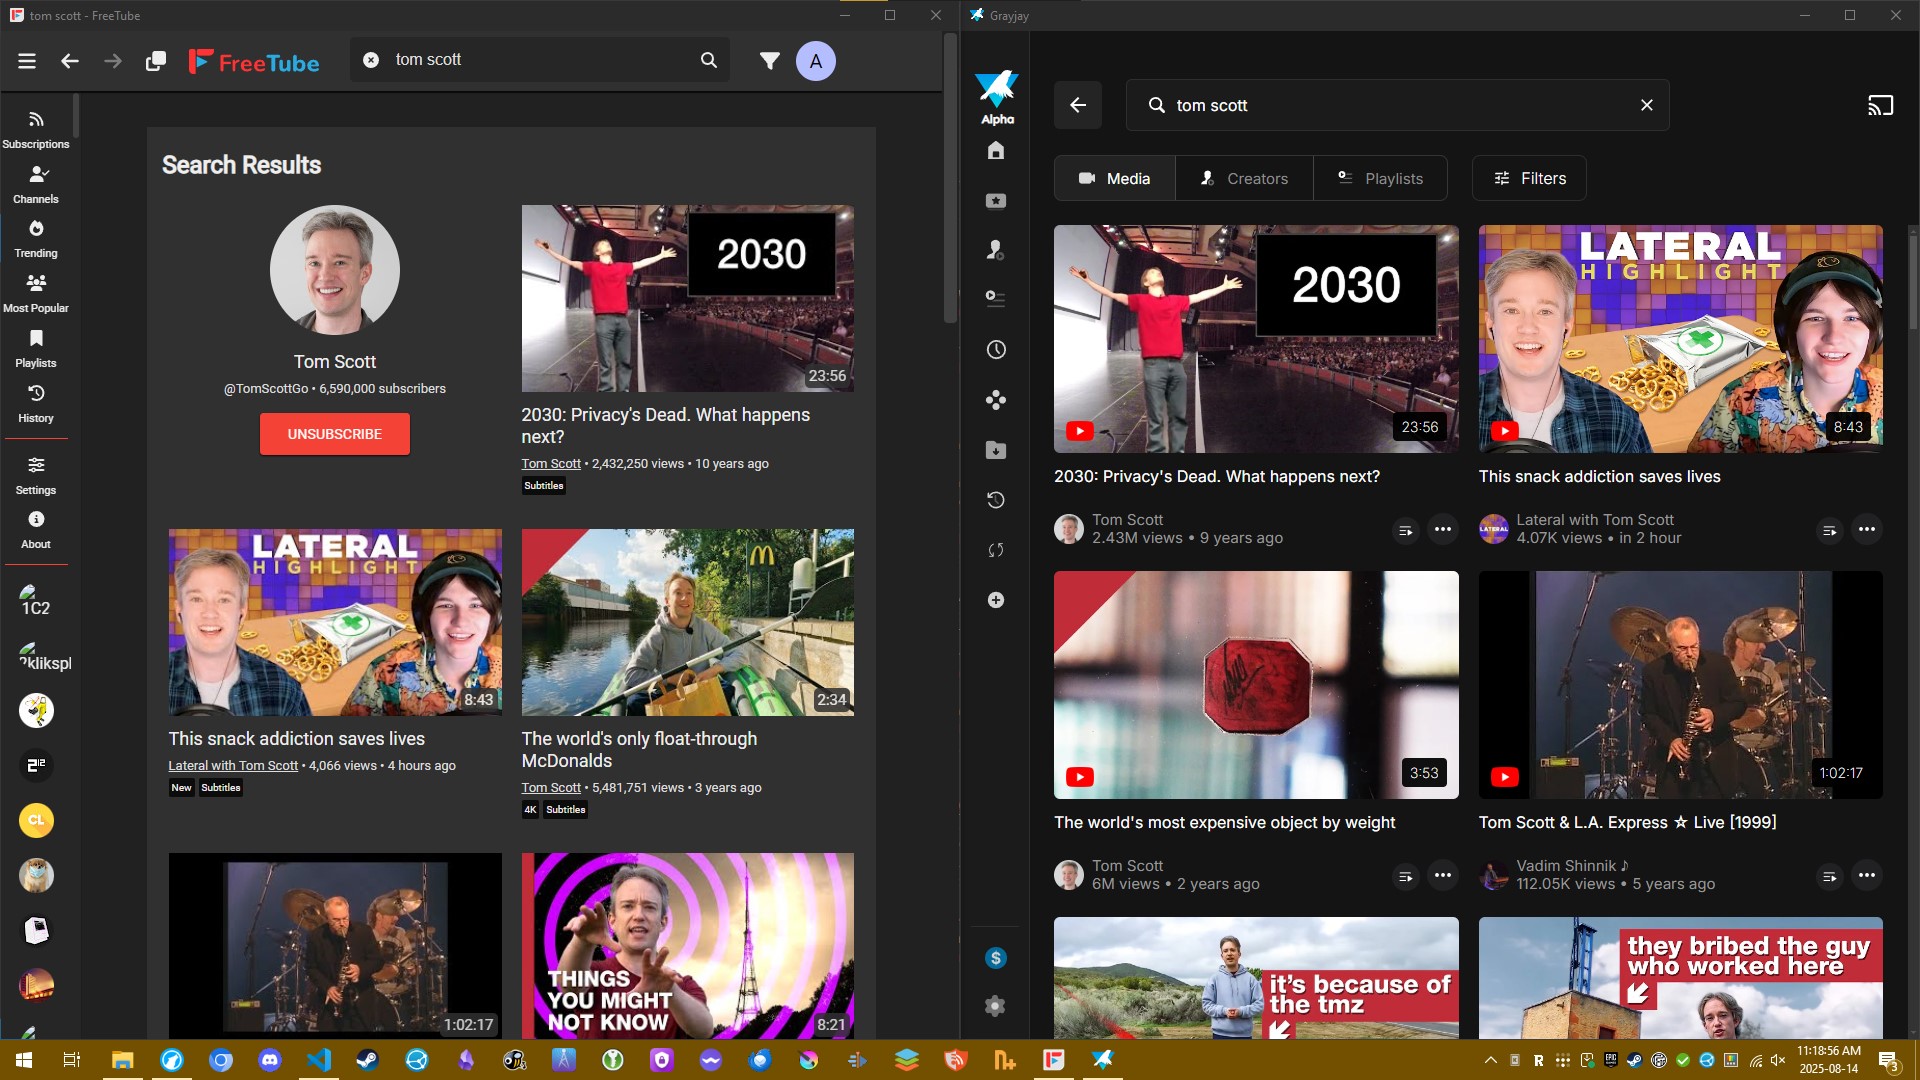Open Grayjay Subscriptions sidebar icon
Viewport: 1920px width, 1080px height.
(996, 201)
